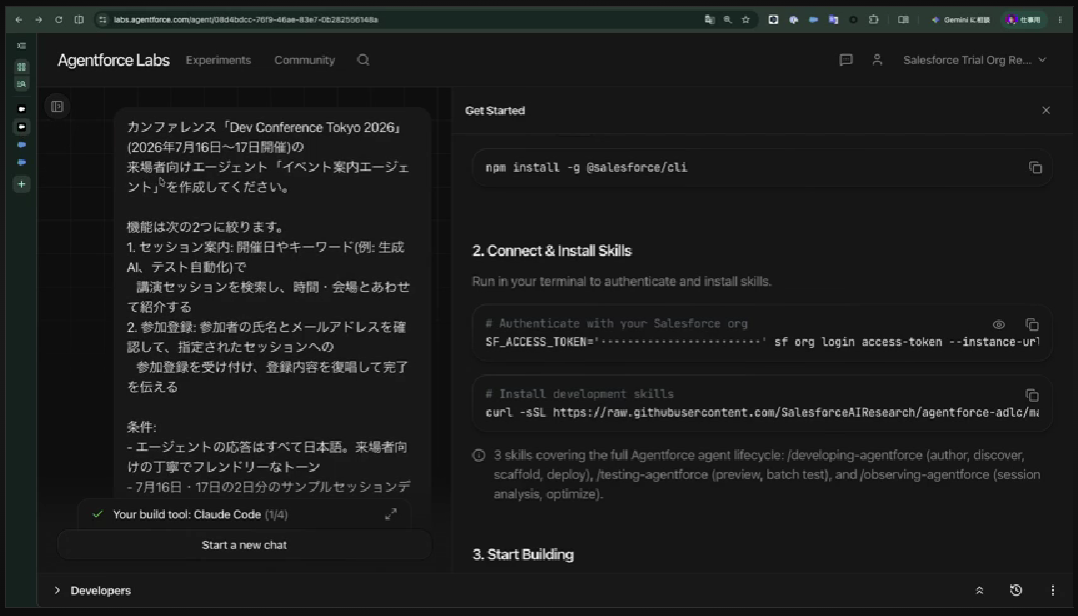This screenshot has height=616, width=1078.
Task: Open the Community menu item
Action: point(305,60)
